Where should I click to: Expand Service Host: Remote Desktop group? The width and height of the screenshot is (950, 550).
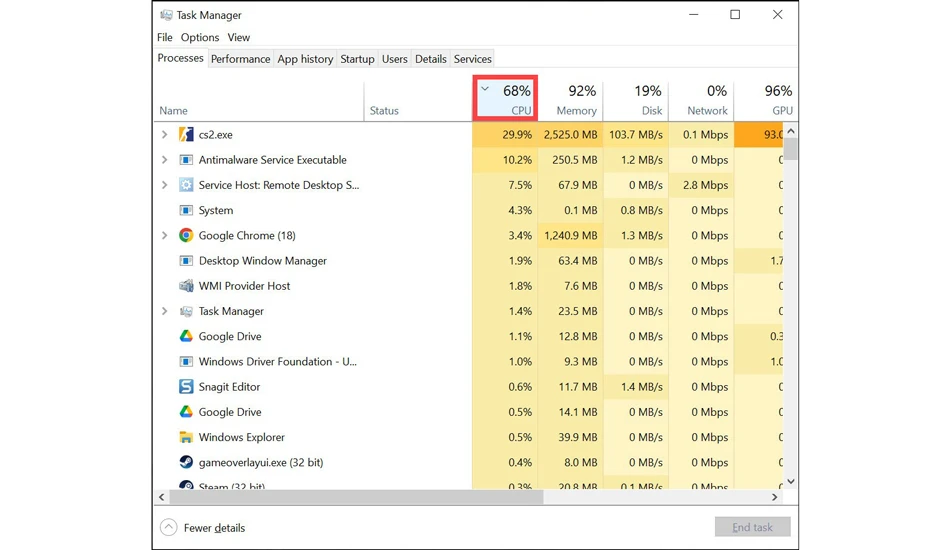click(164, 185)
